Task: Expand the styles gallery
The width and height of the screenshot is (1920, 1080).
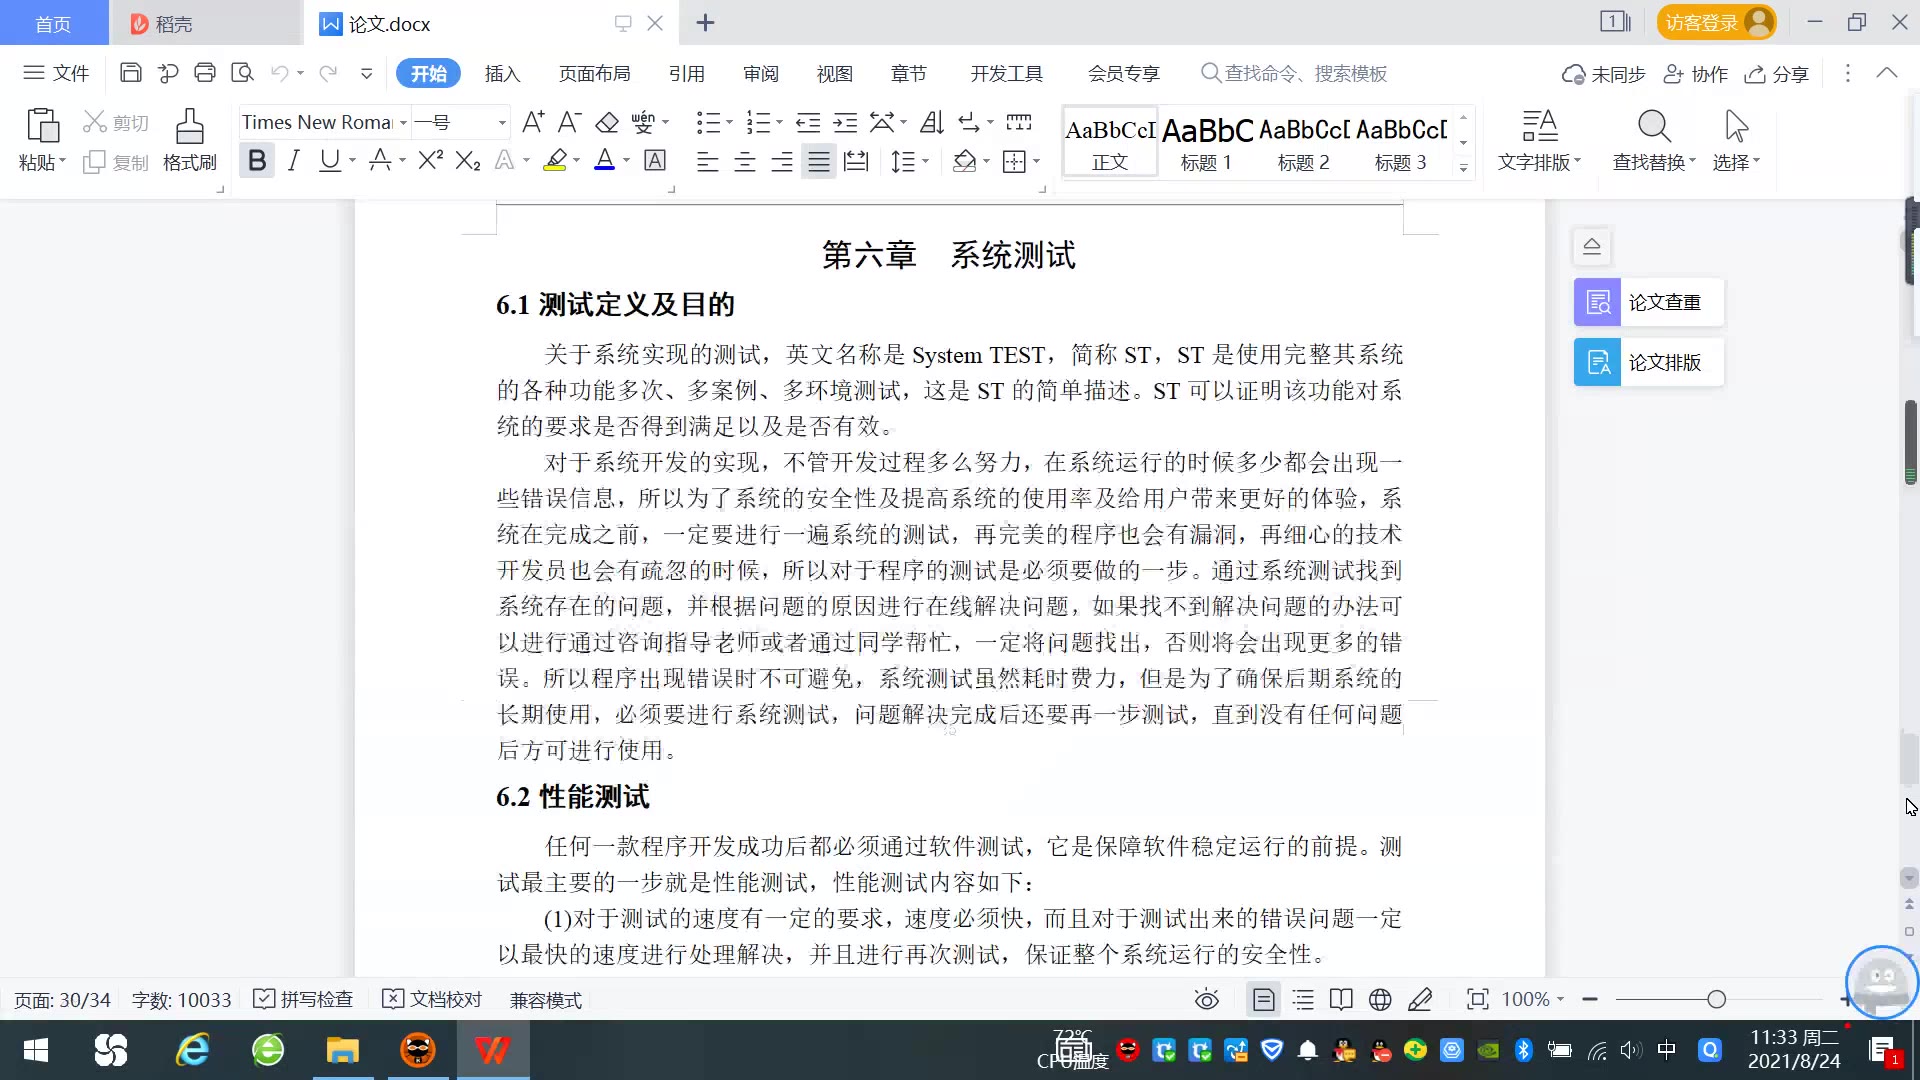Action: (x=1463, y=167)
